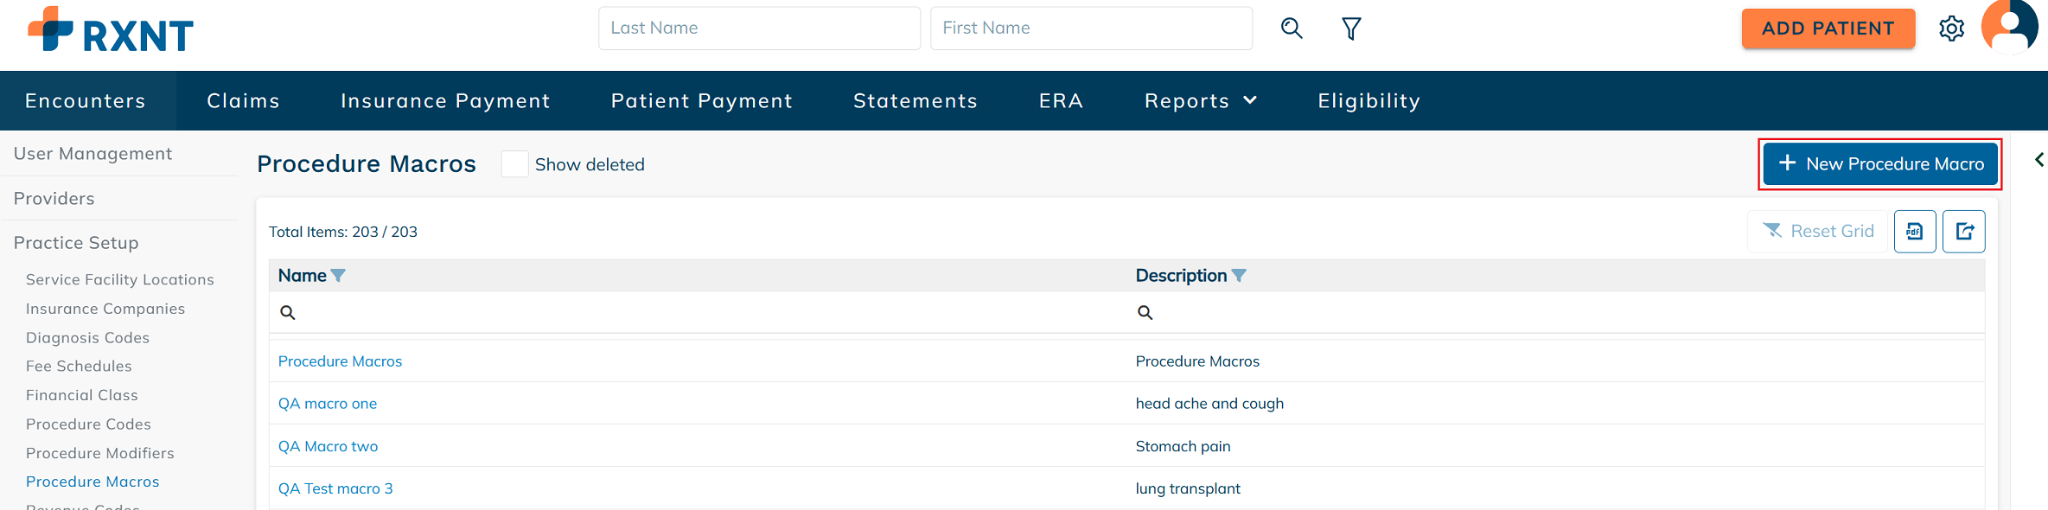Click the Description column filter icon

click(x=1239, y=276)
